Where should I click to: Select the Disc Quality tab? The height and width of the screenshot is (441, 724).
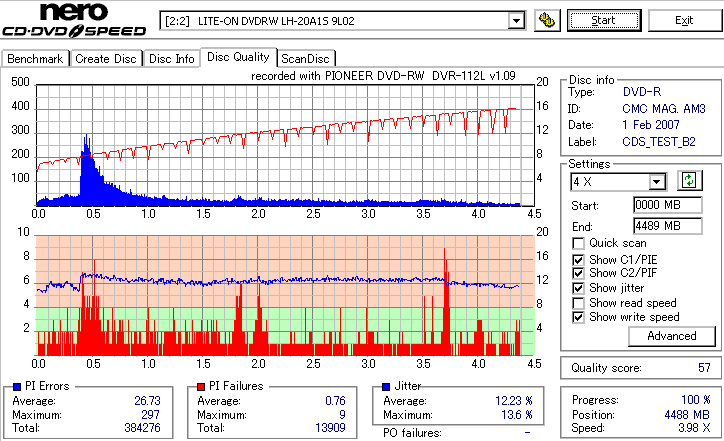click(x=238, y=57)
